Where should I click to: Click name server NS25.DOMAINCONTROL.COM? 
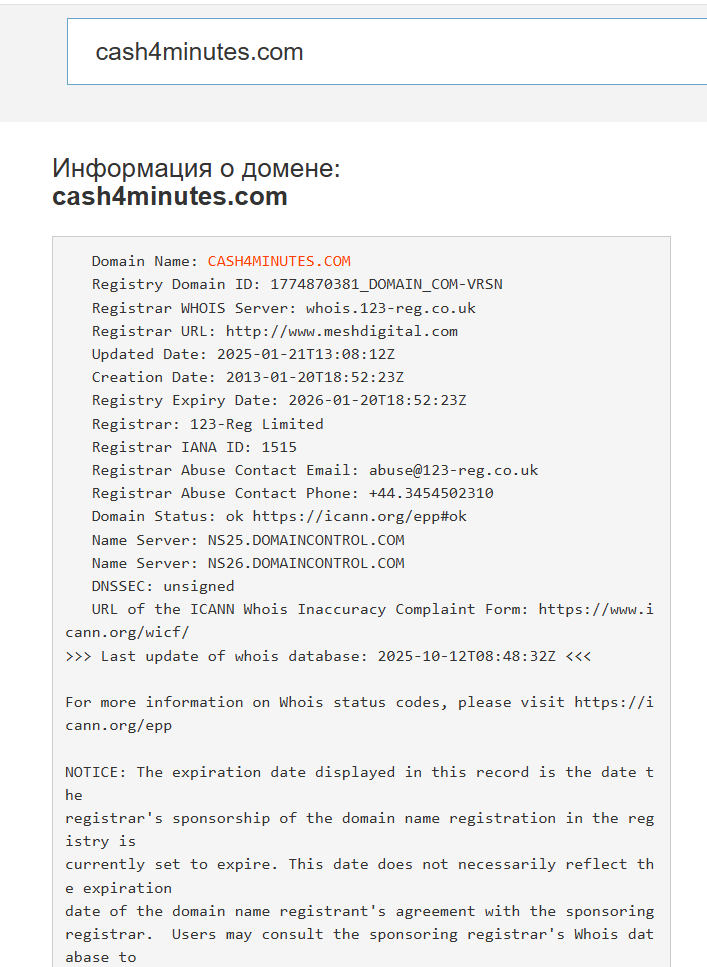tap(306, 540)
